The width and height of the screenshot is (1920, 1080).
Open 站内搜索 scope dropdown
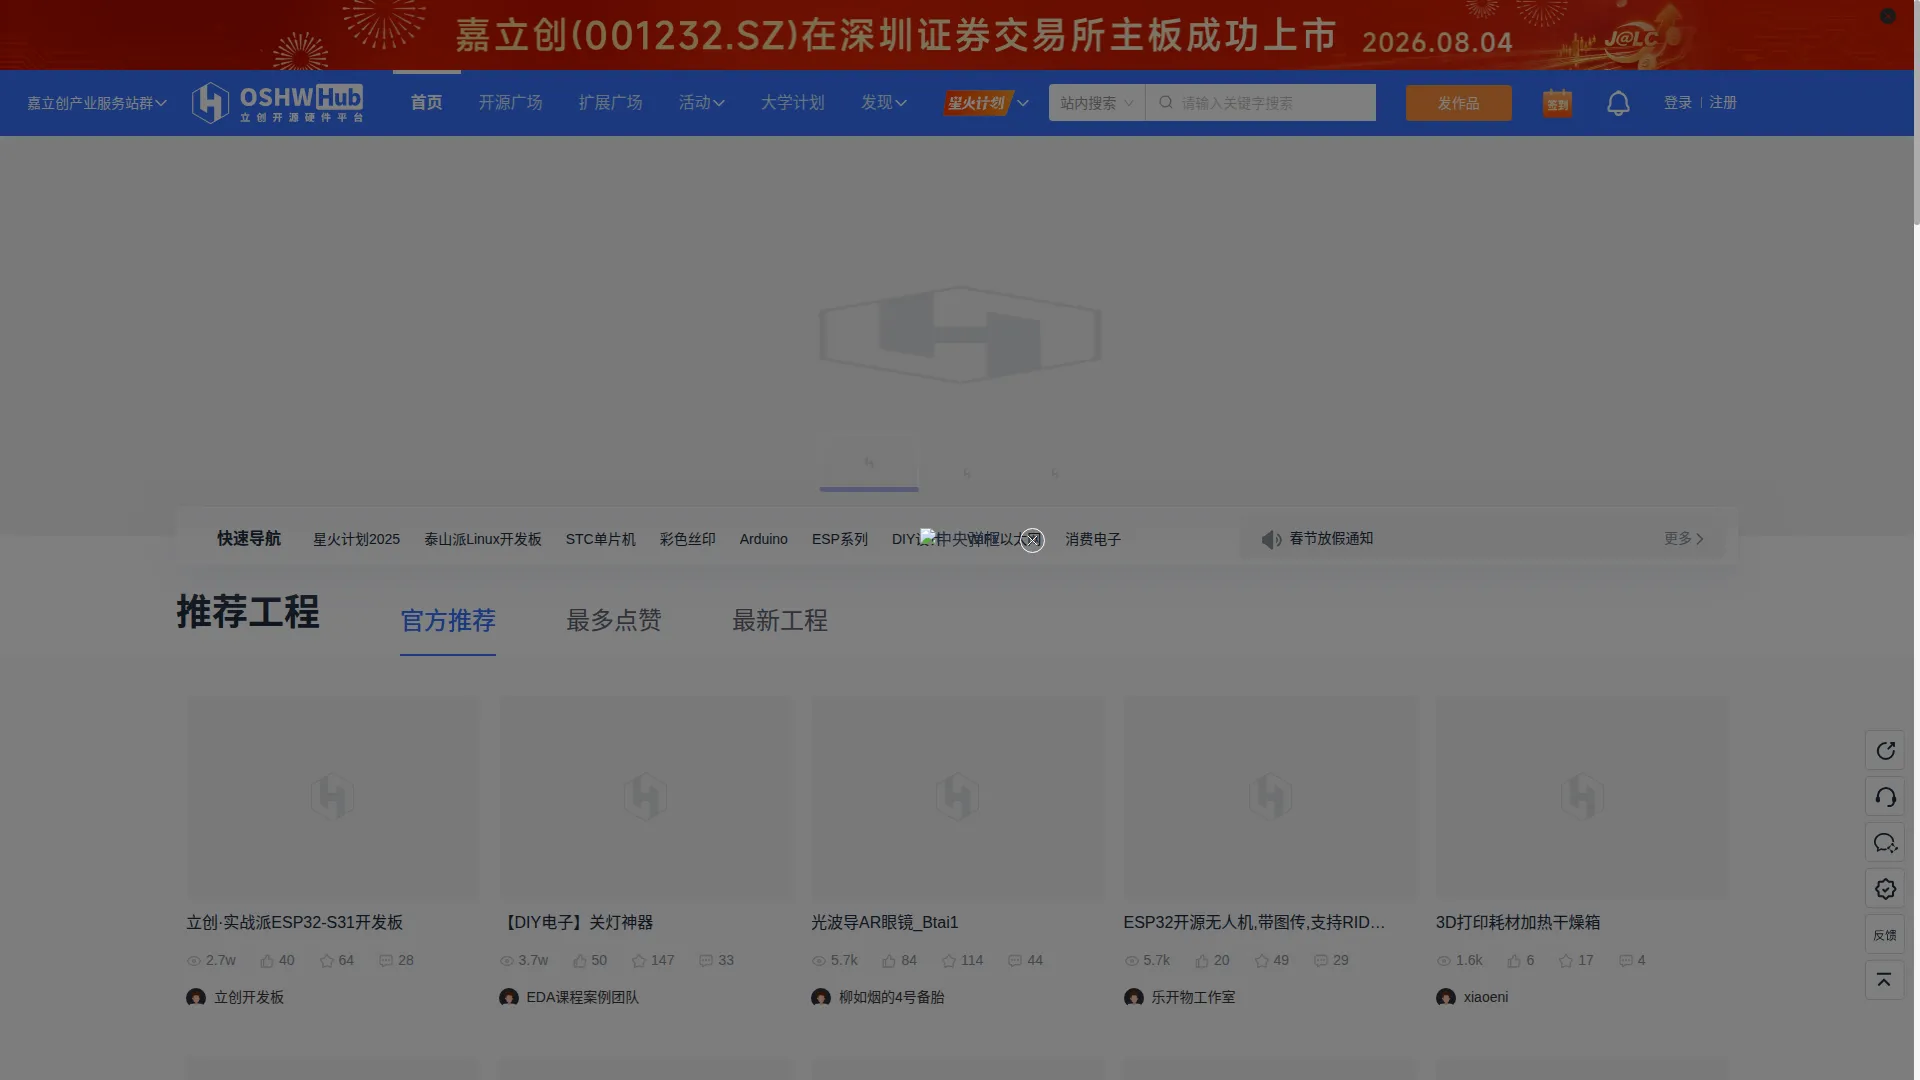click(x=1097, y=103)
